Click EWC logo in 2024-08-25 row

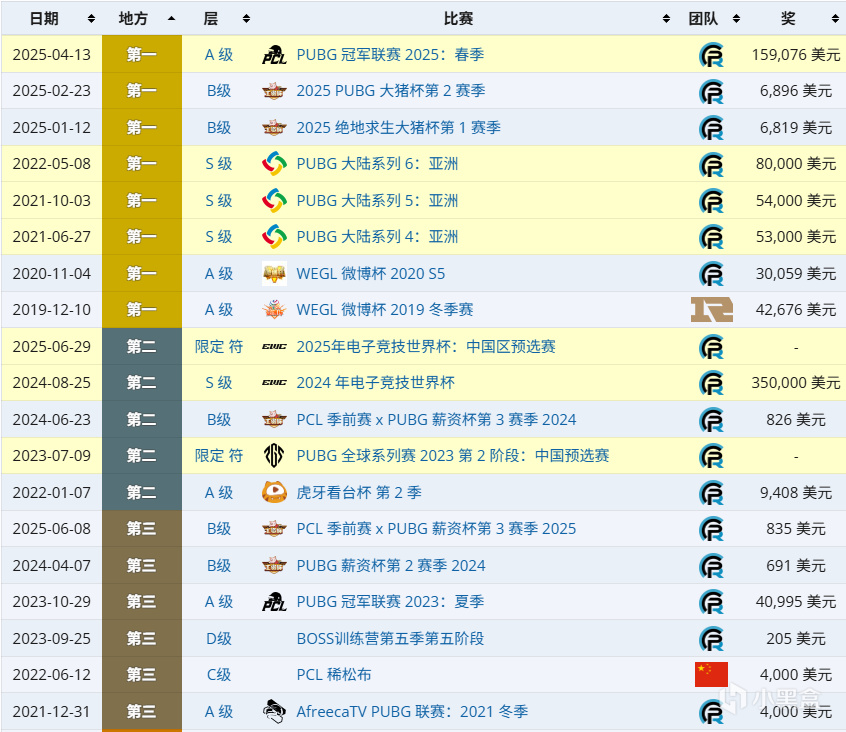point(274,382)
